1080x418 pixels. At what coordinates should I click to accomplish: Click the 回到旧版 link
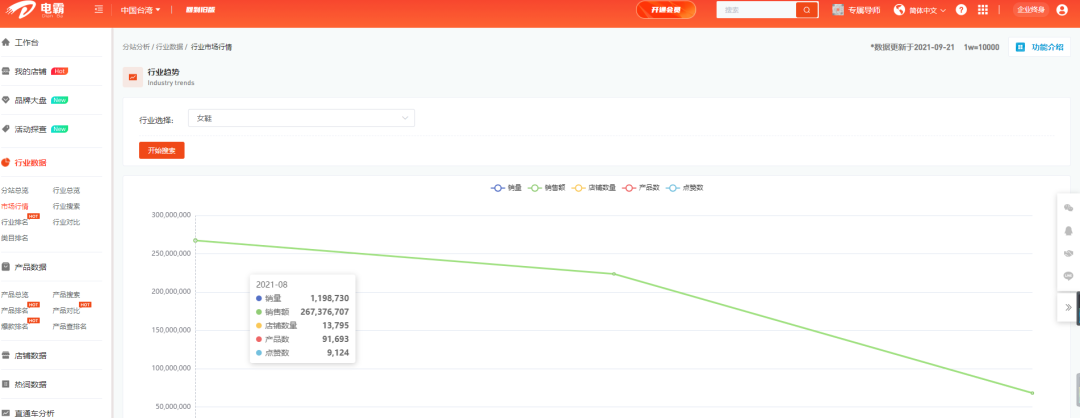[200, 10]
